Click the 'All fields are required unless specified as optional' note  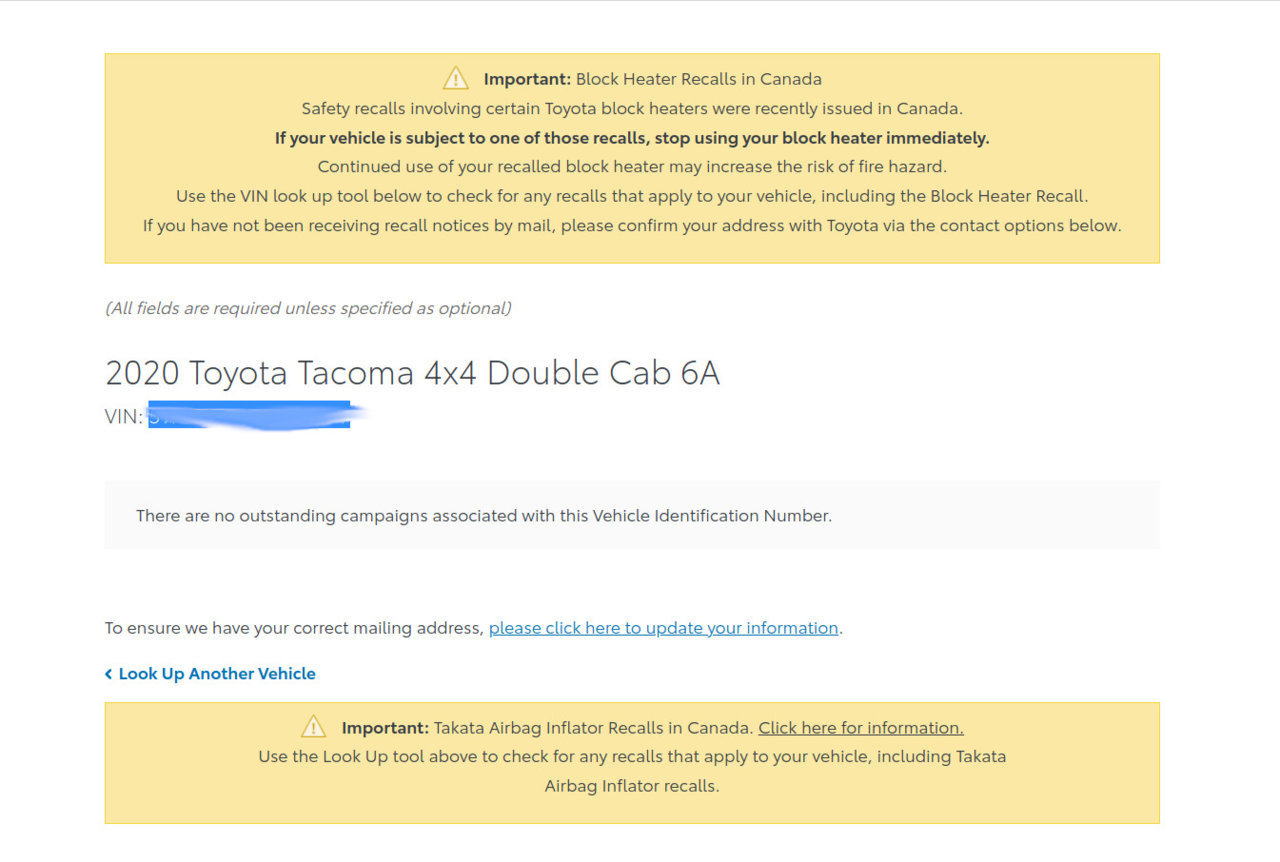tap(308, 308)
